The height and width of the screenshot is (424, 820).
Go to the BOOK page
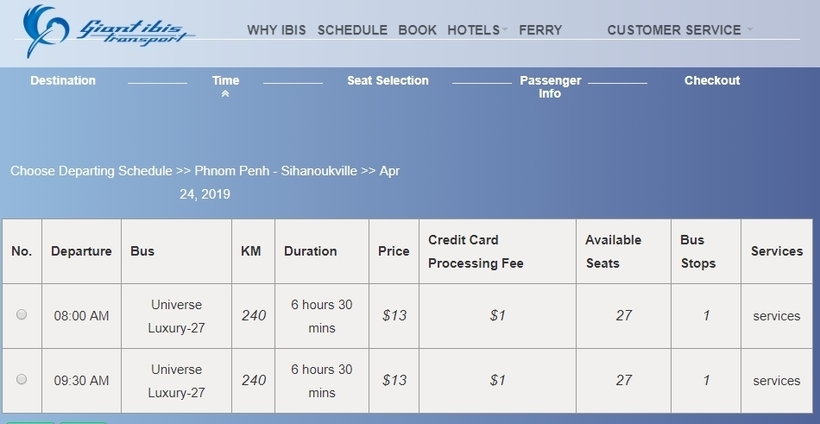pos(417,30)
